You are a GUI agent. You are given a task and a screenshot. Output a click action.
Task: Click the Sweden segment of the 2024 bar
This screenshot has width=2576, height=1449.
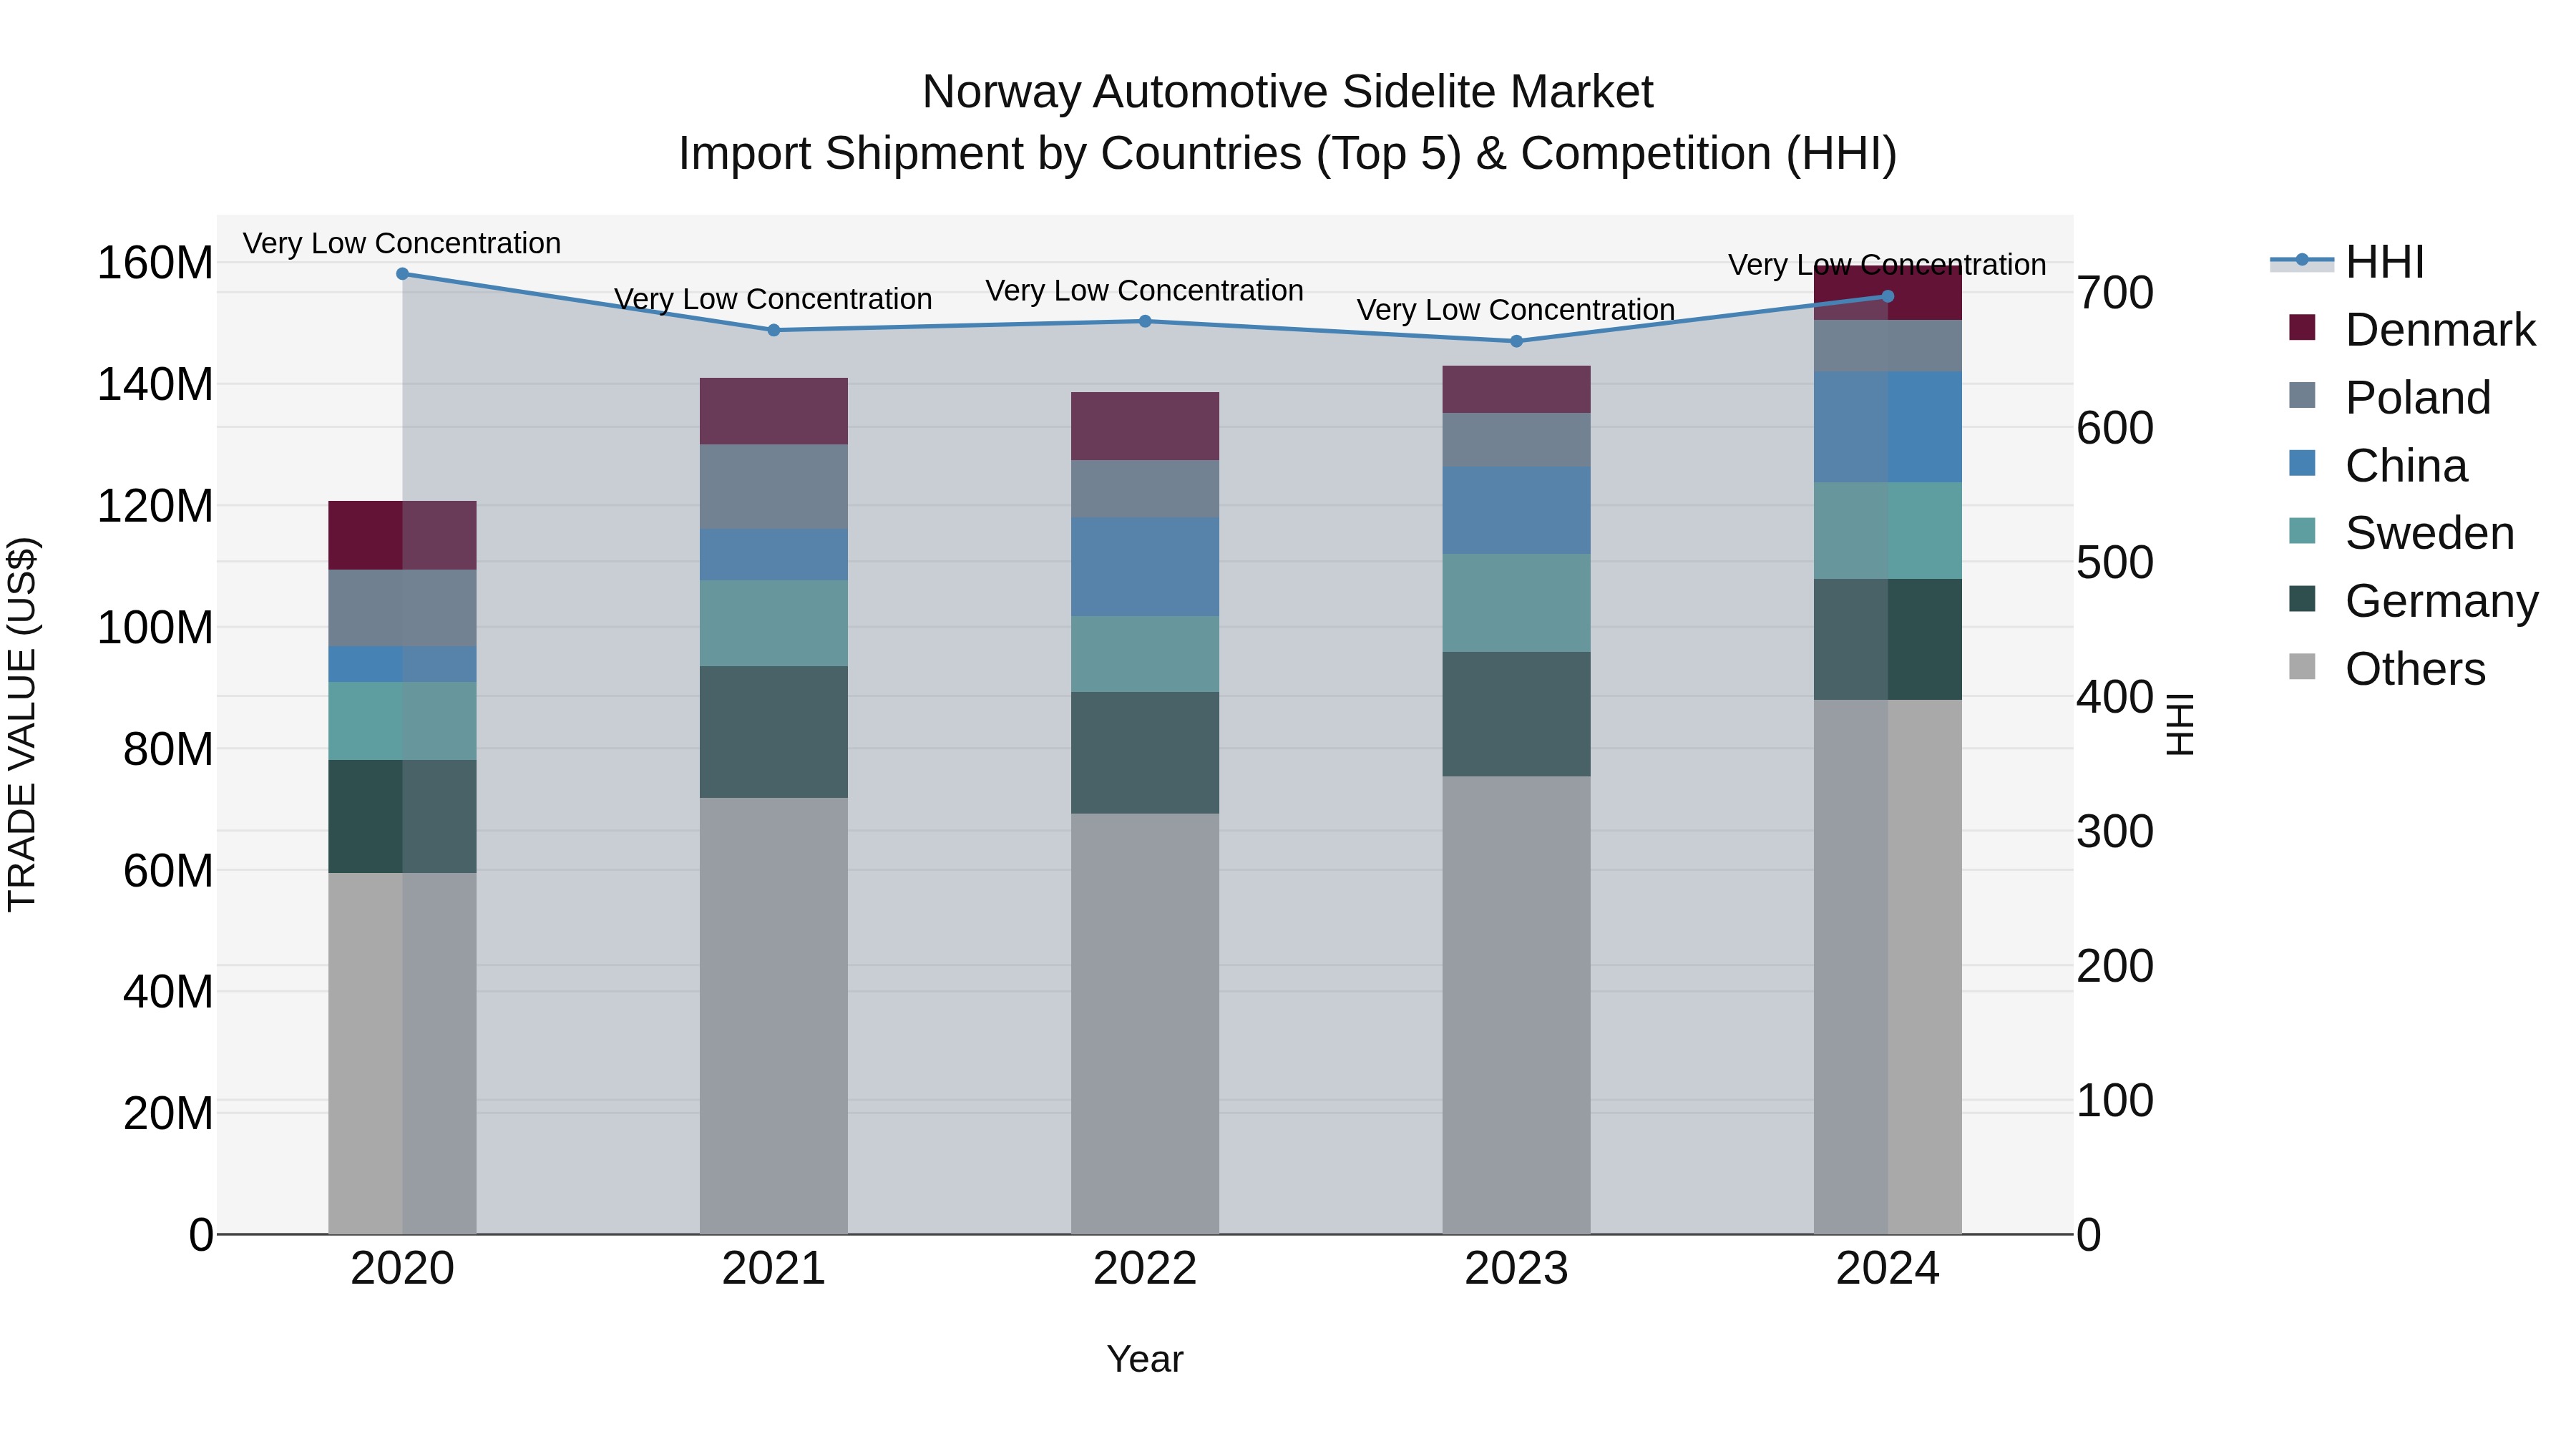point(1888,531)
